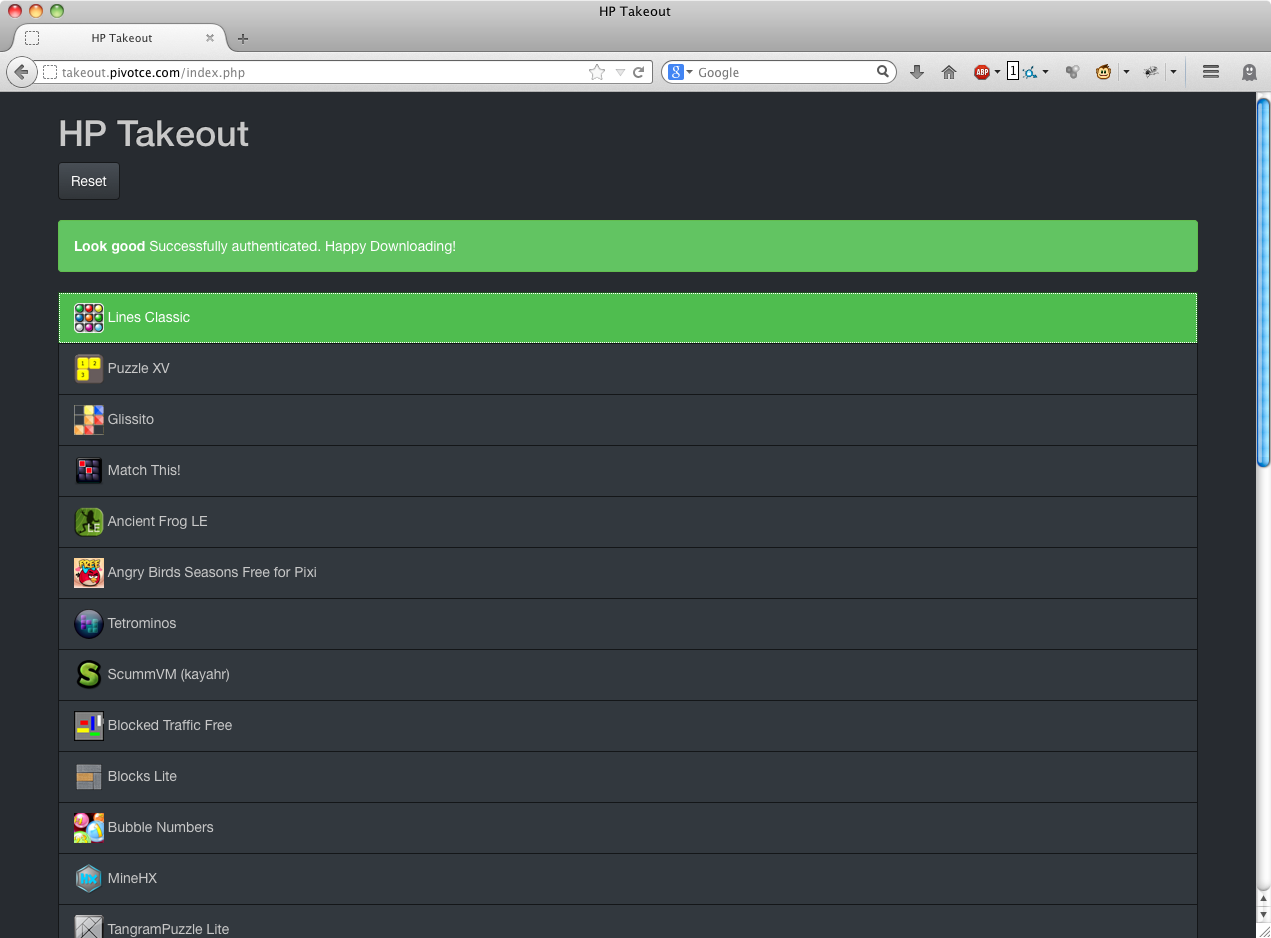Close the HP Takeout tab

pyautogui.click(x=210, y=38)
